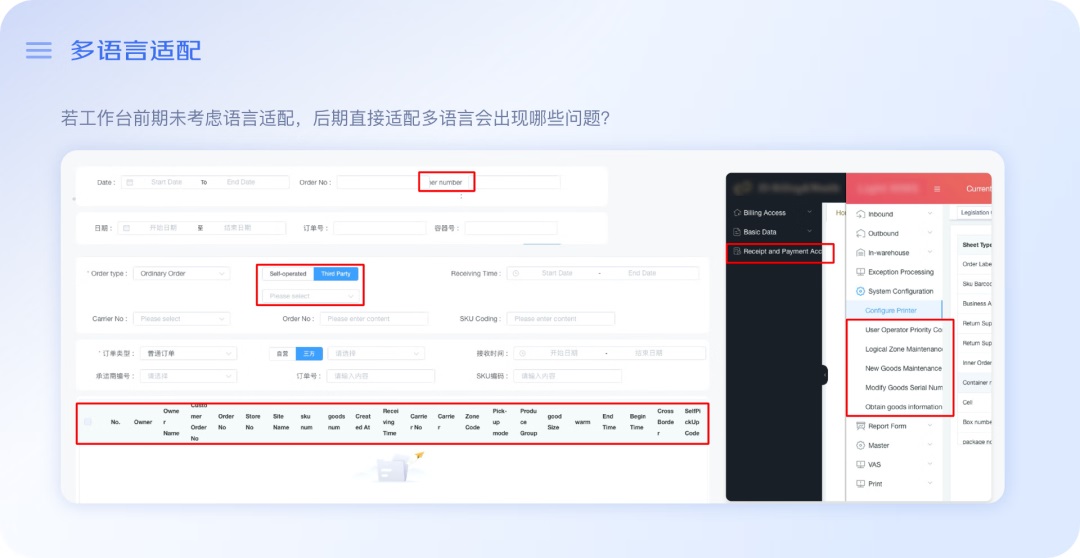1080x558 pixels.
Task: Click the VAS monitor icon
Action: (x=860, y=465)
